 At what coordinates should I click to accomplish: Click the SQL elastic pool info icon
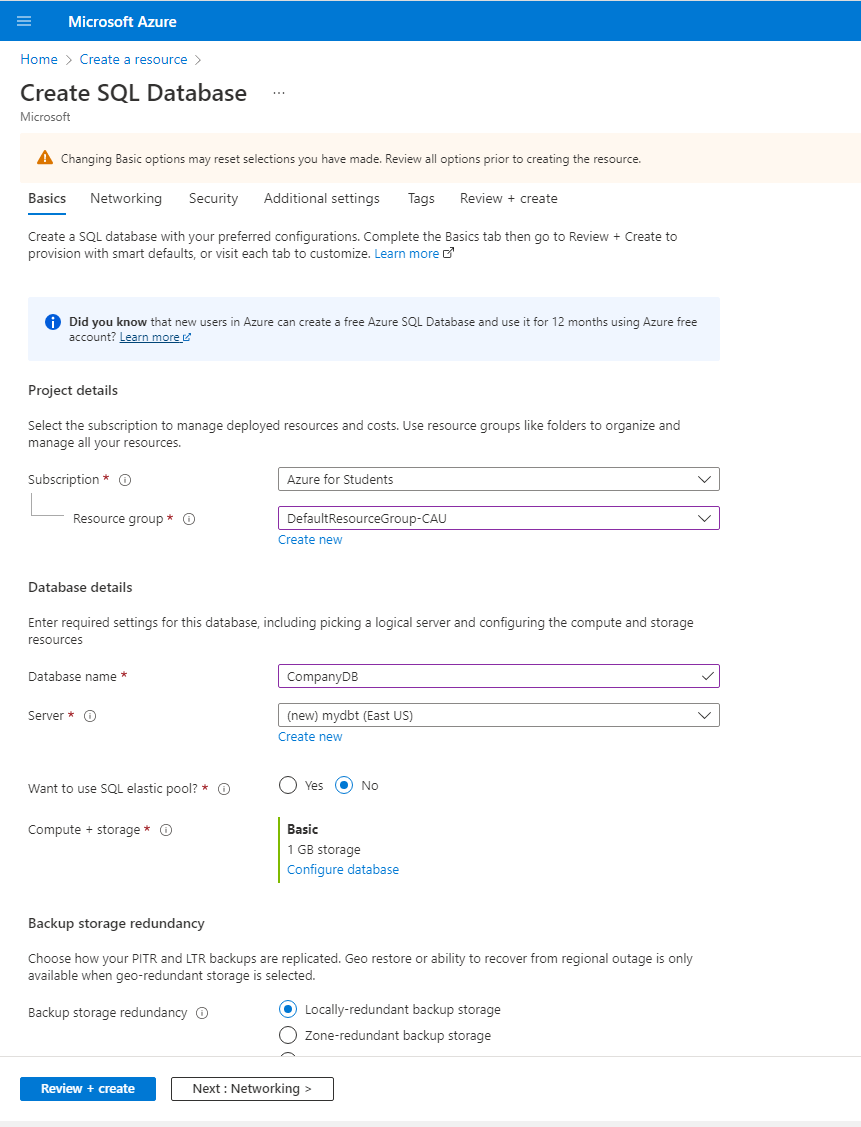(x=224, y=789)
